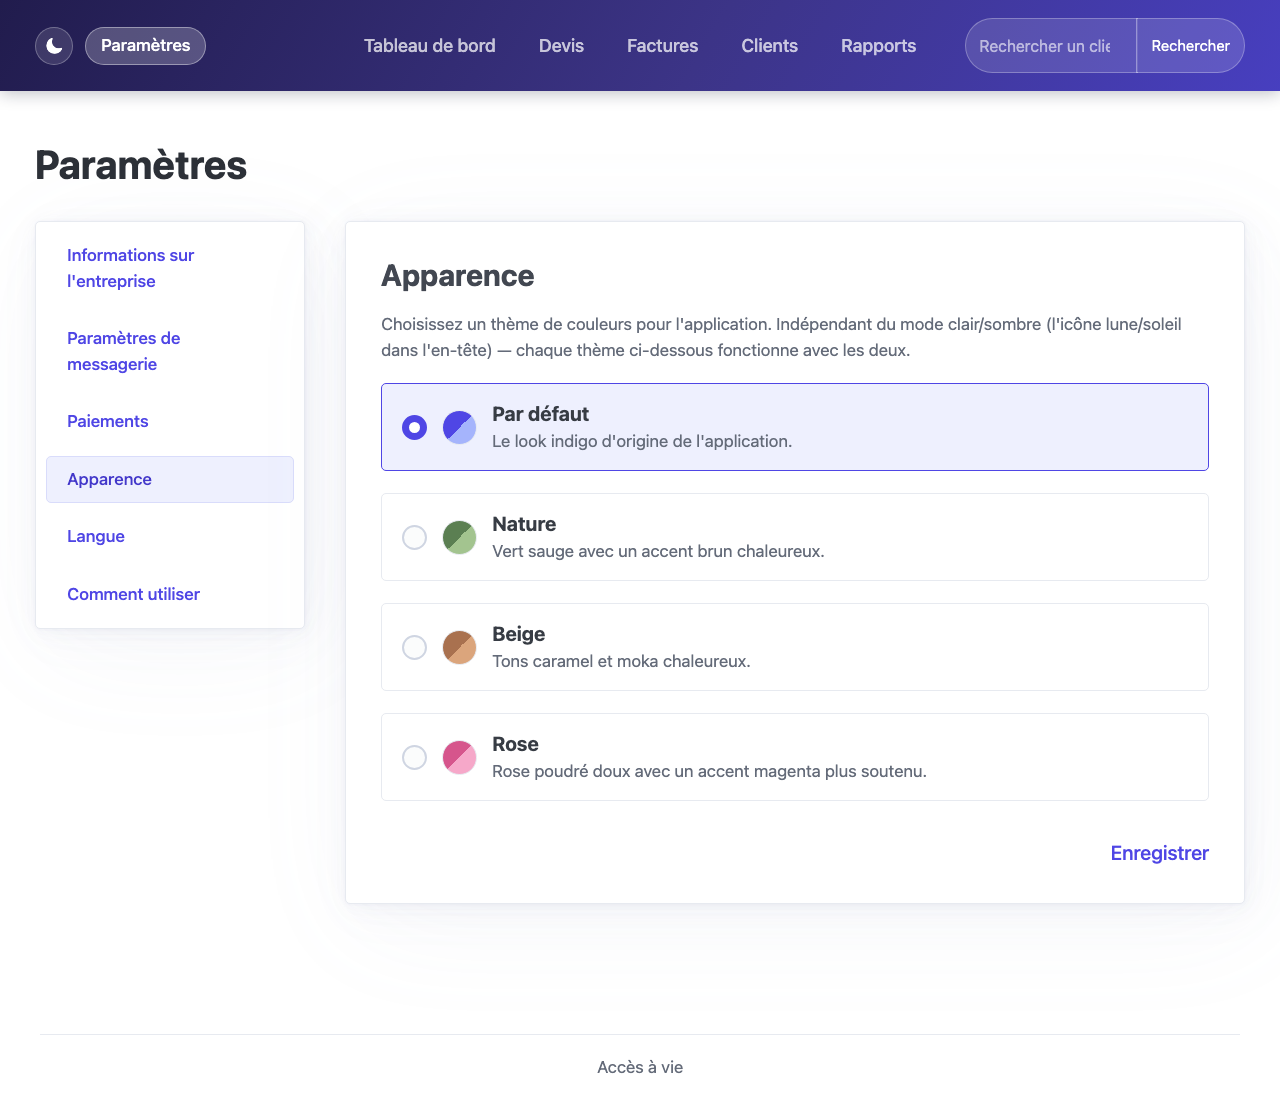1280x1101 pixels.
Task: Navigate to Factures
Action: (x=662, y=46)
